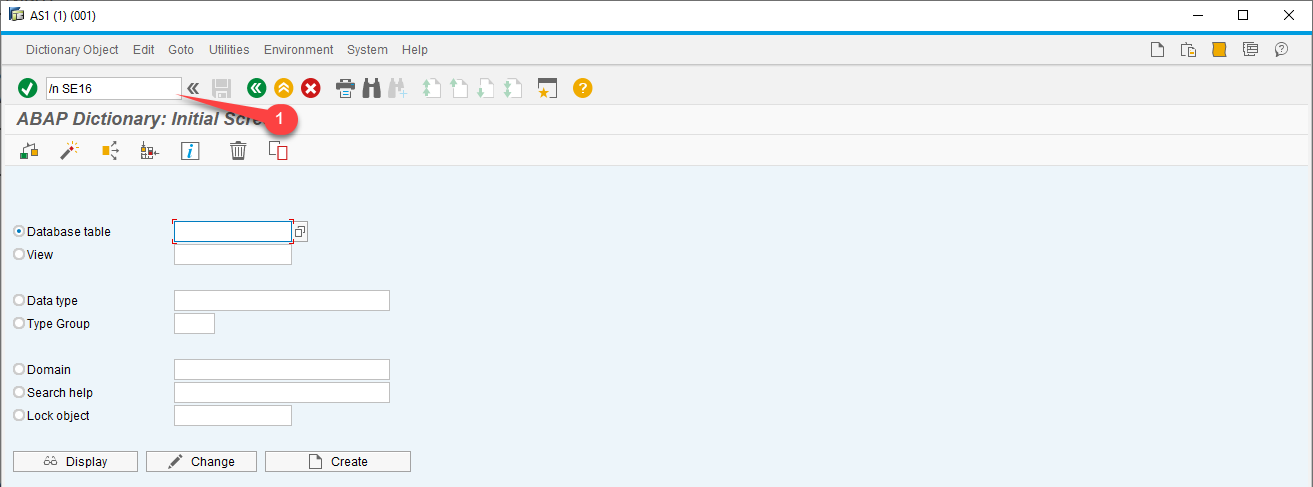
Task: Select the View radio button
Action: pos(19,254)
